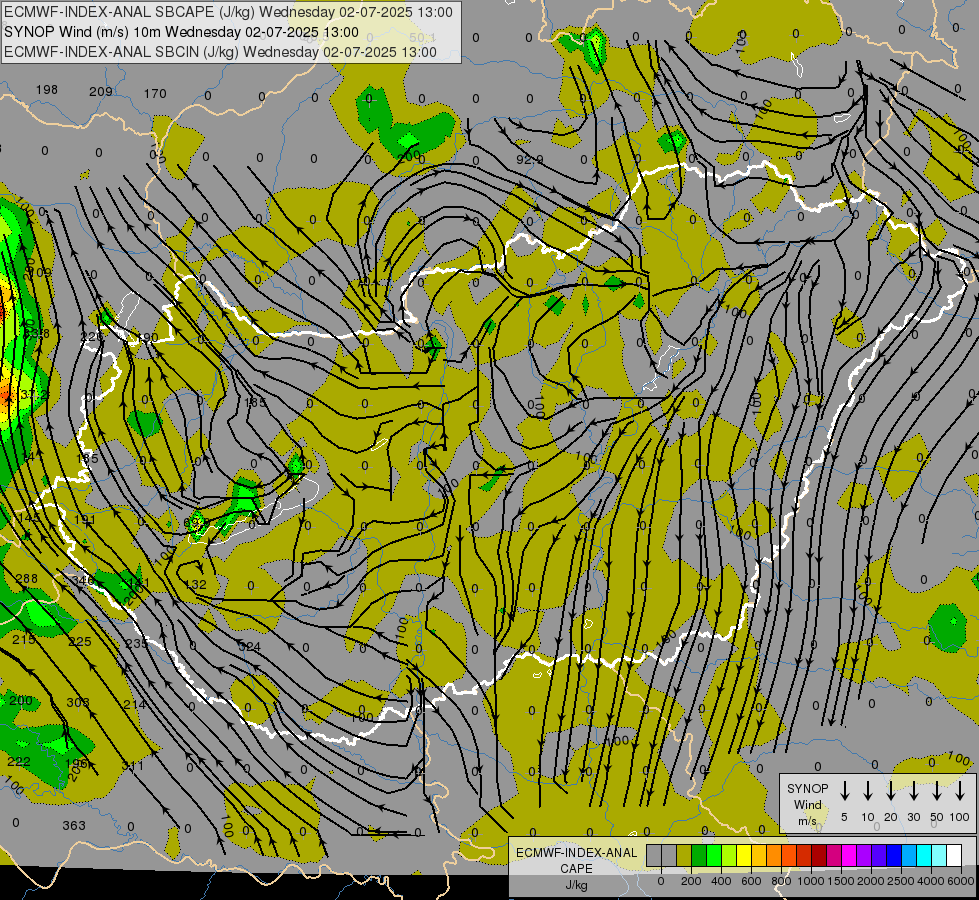
Task: Click the map value '132'
Action: coord(195,585)
